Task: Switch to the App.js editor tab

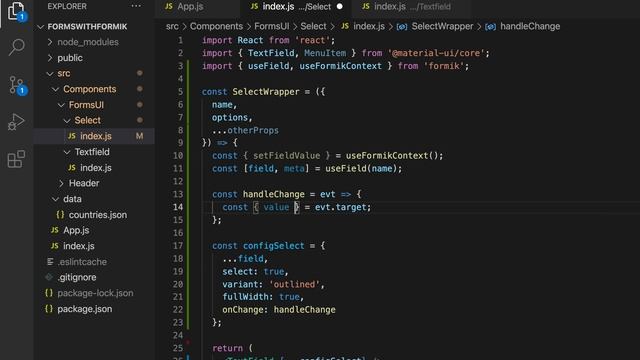Action: [198, 7]
